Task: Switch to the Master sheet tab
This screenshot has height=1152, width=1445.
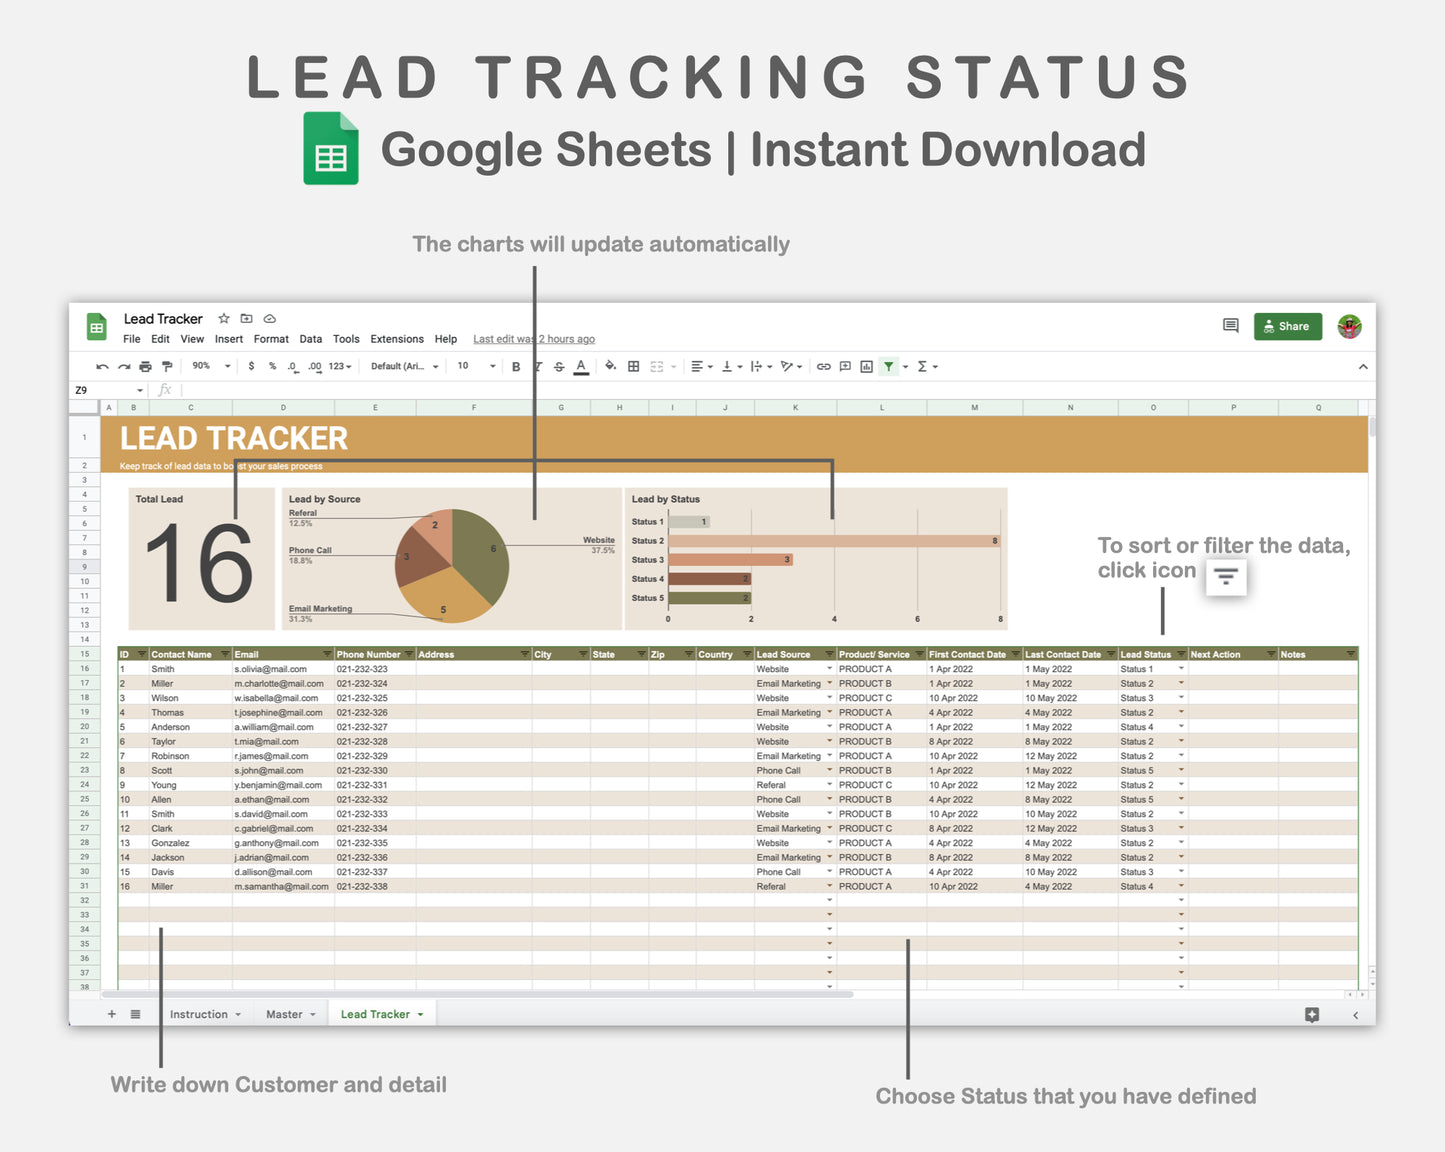Action: 287,1014
